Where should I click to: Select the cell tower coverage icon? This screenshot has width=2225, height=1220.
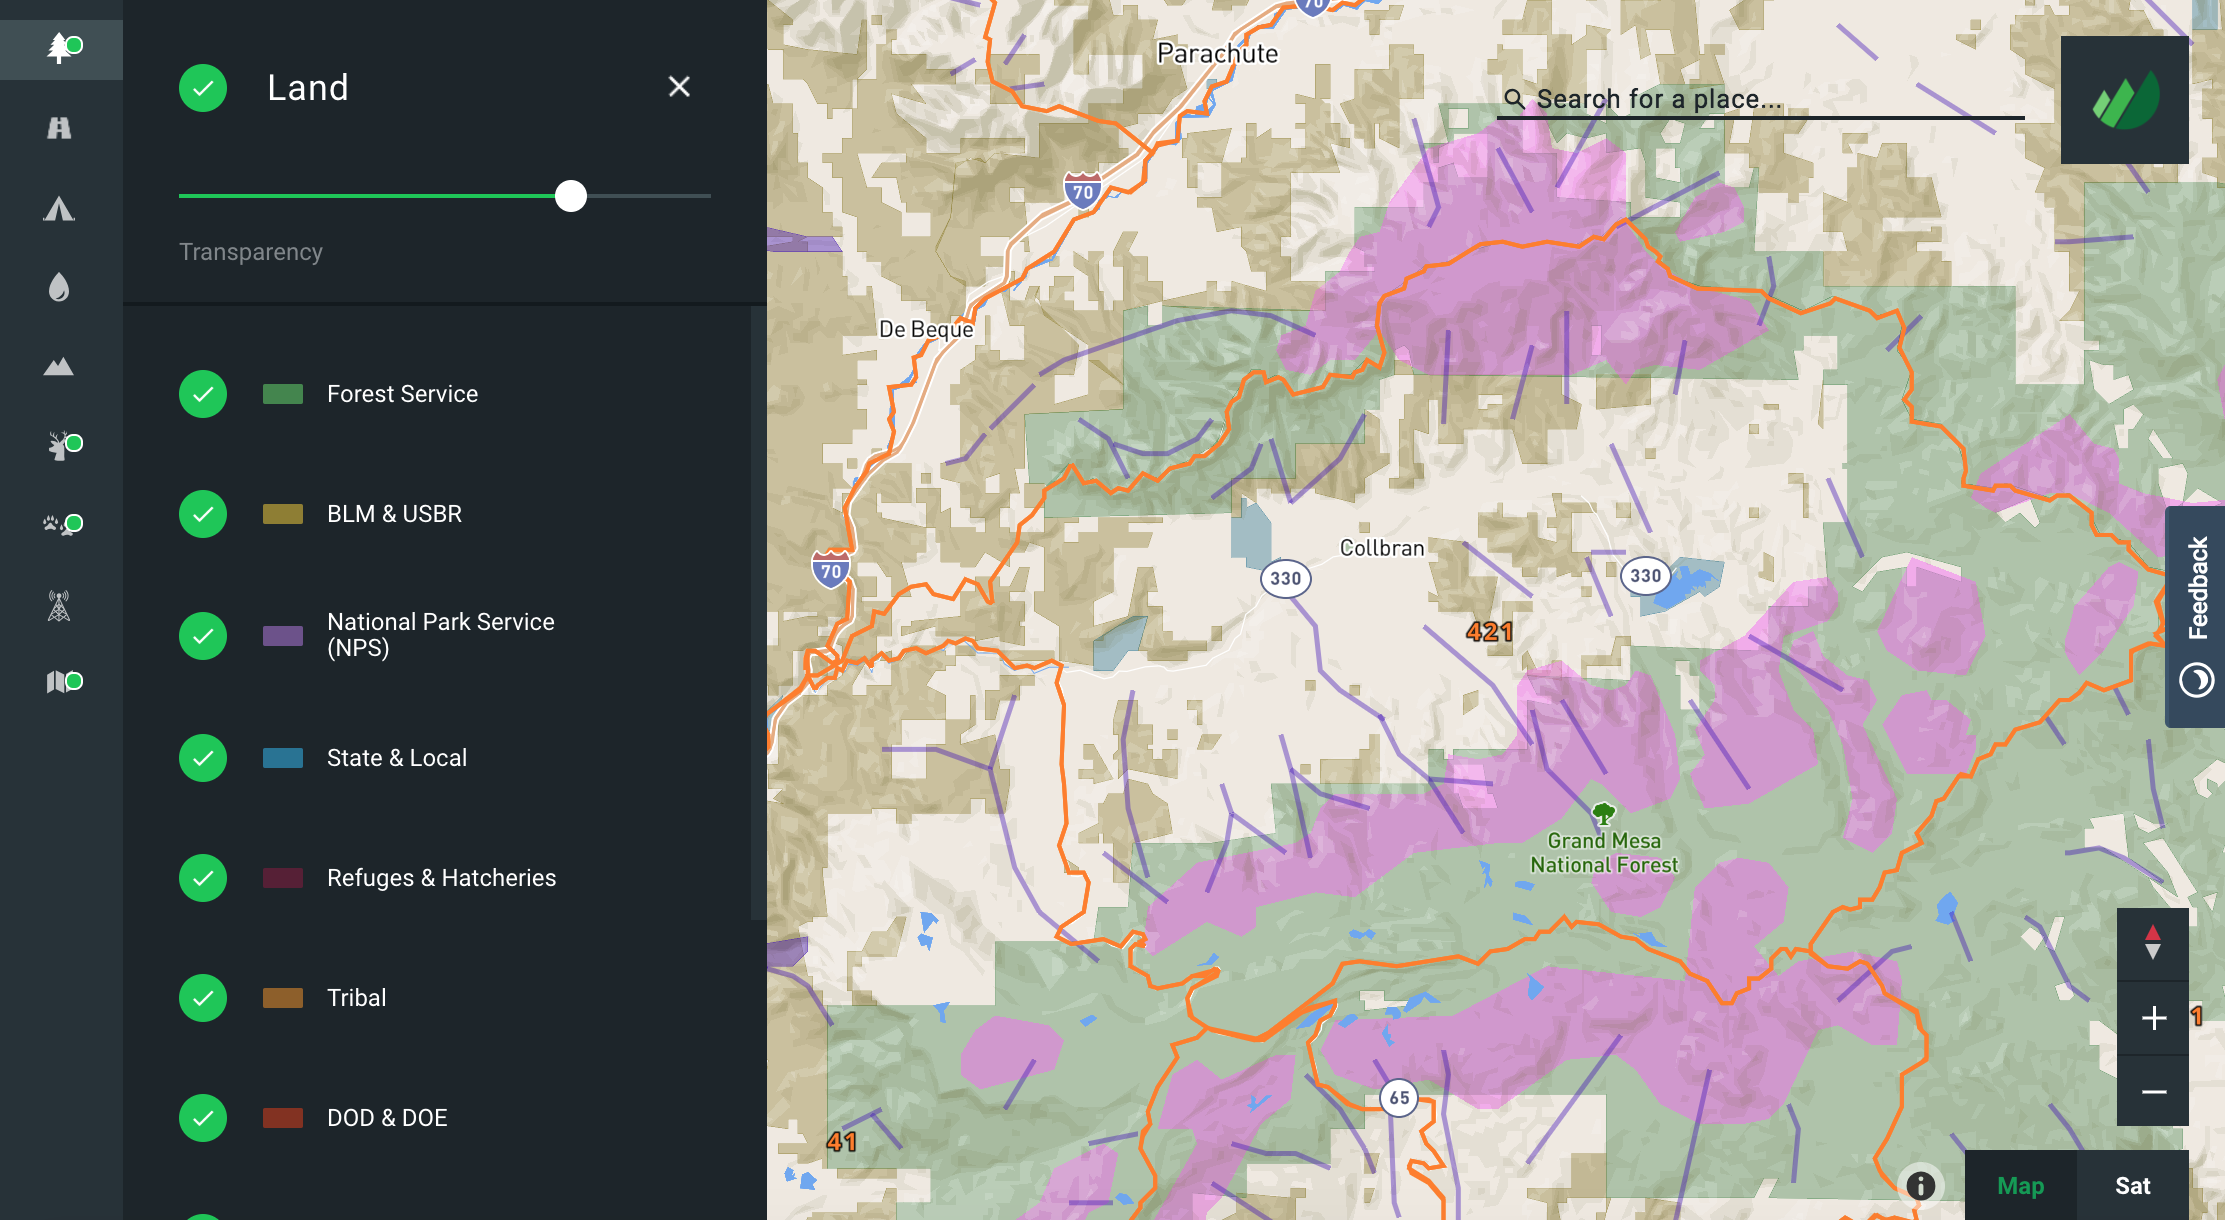coord(60,606)
